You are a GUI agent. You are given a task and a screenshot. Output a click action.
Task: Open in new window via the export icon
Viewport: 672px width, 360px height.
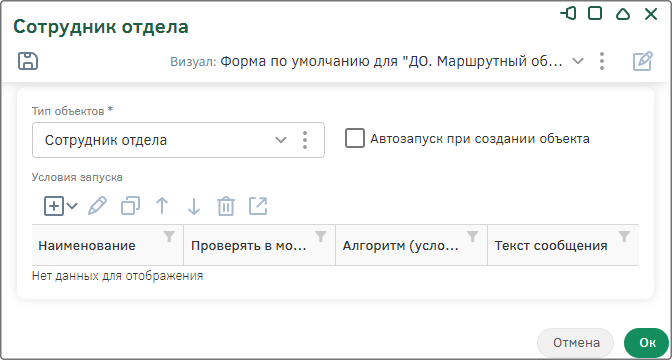(258, 206)
